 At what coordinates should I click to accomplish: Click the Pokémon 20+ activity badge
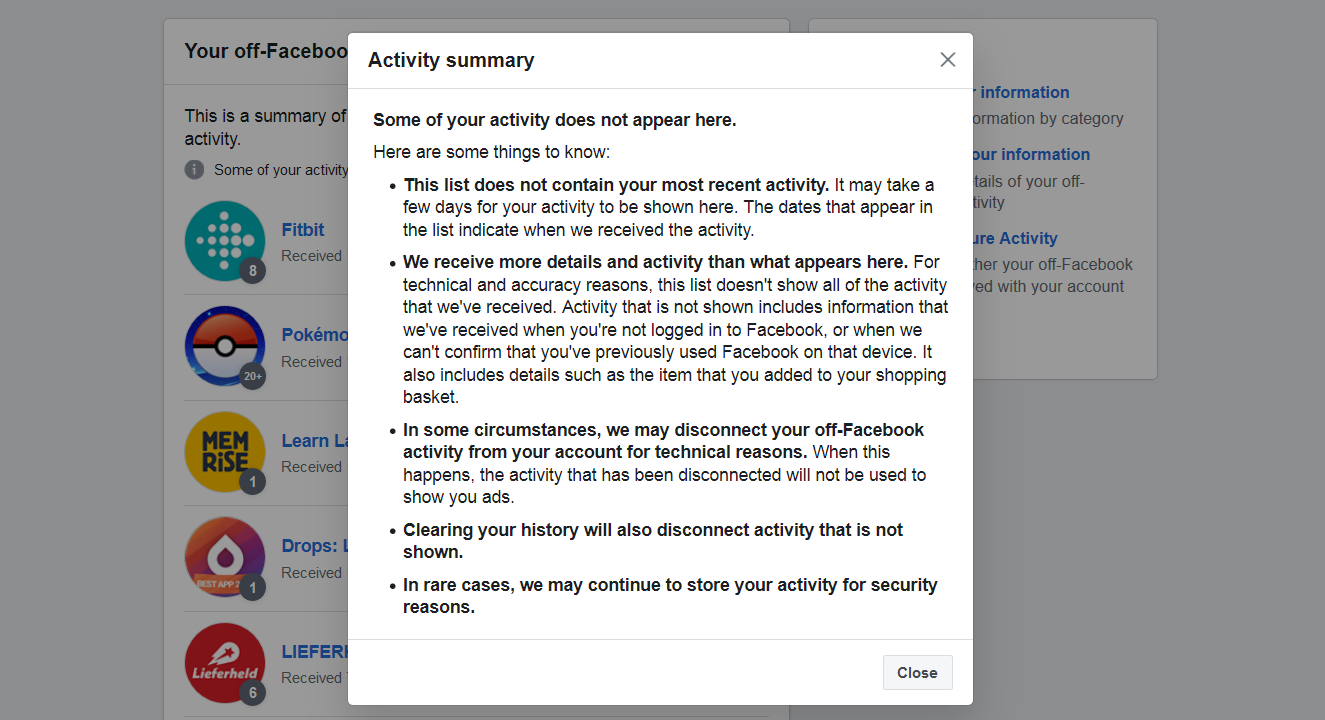[253, 377]
